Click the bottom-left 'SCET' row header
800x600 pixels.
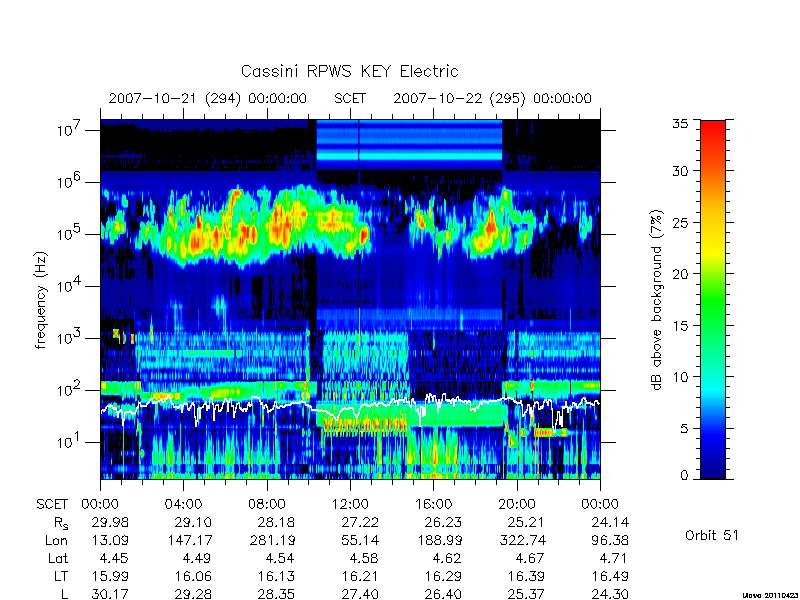coord(52,505)
